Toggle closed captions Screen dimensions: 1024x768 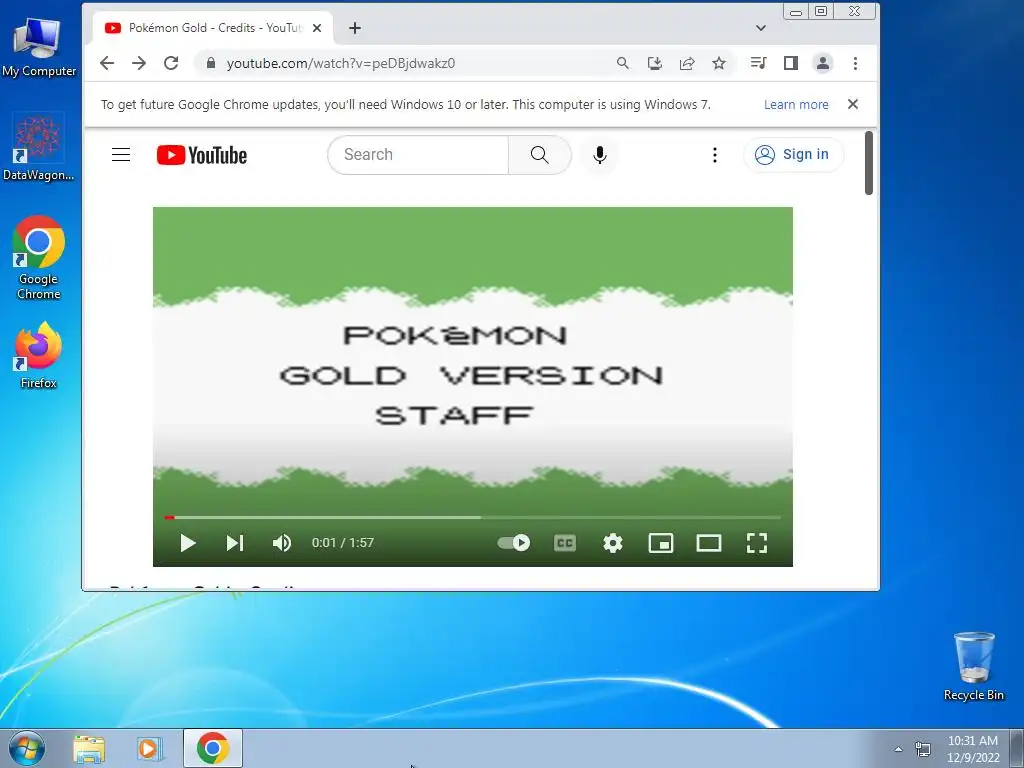point(565,543)
